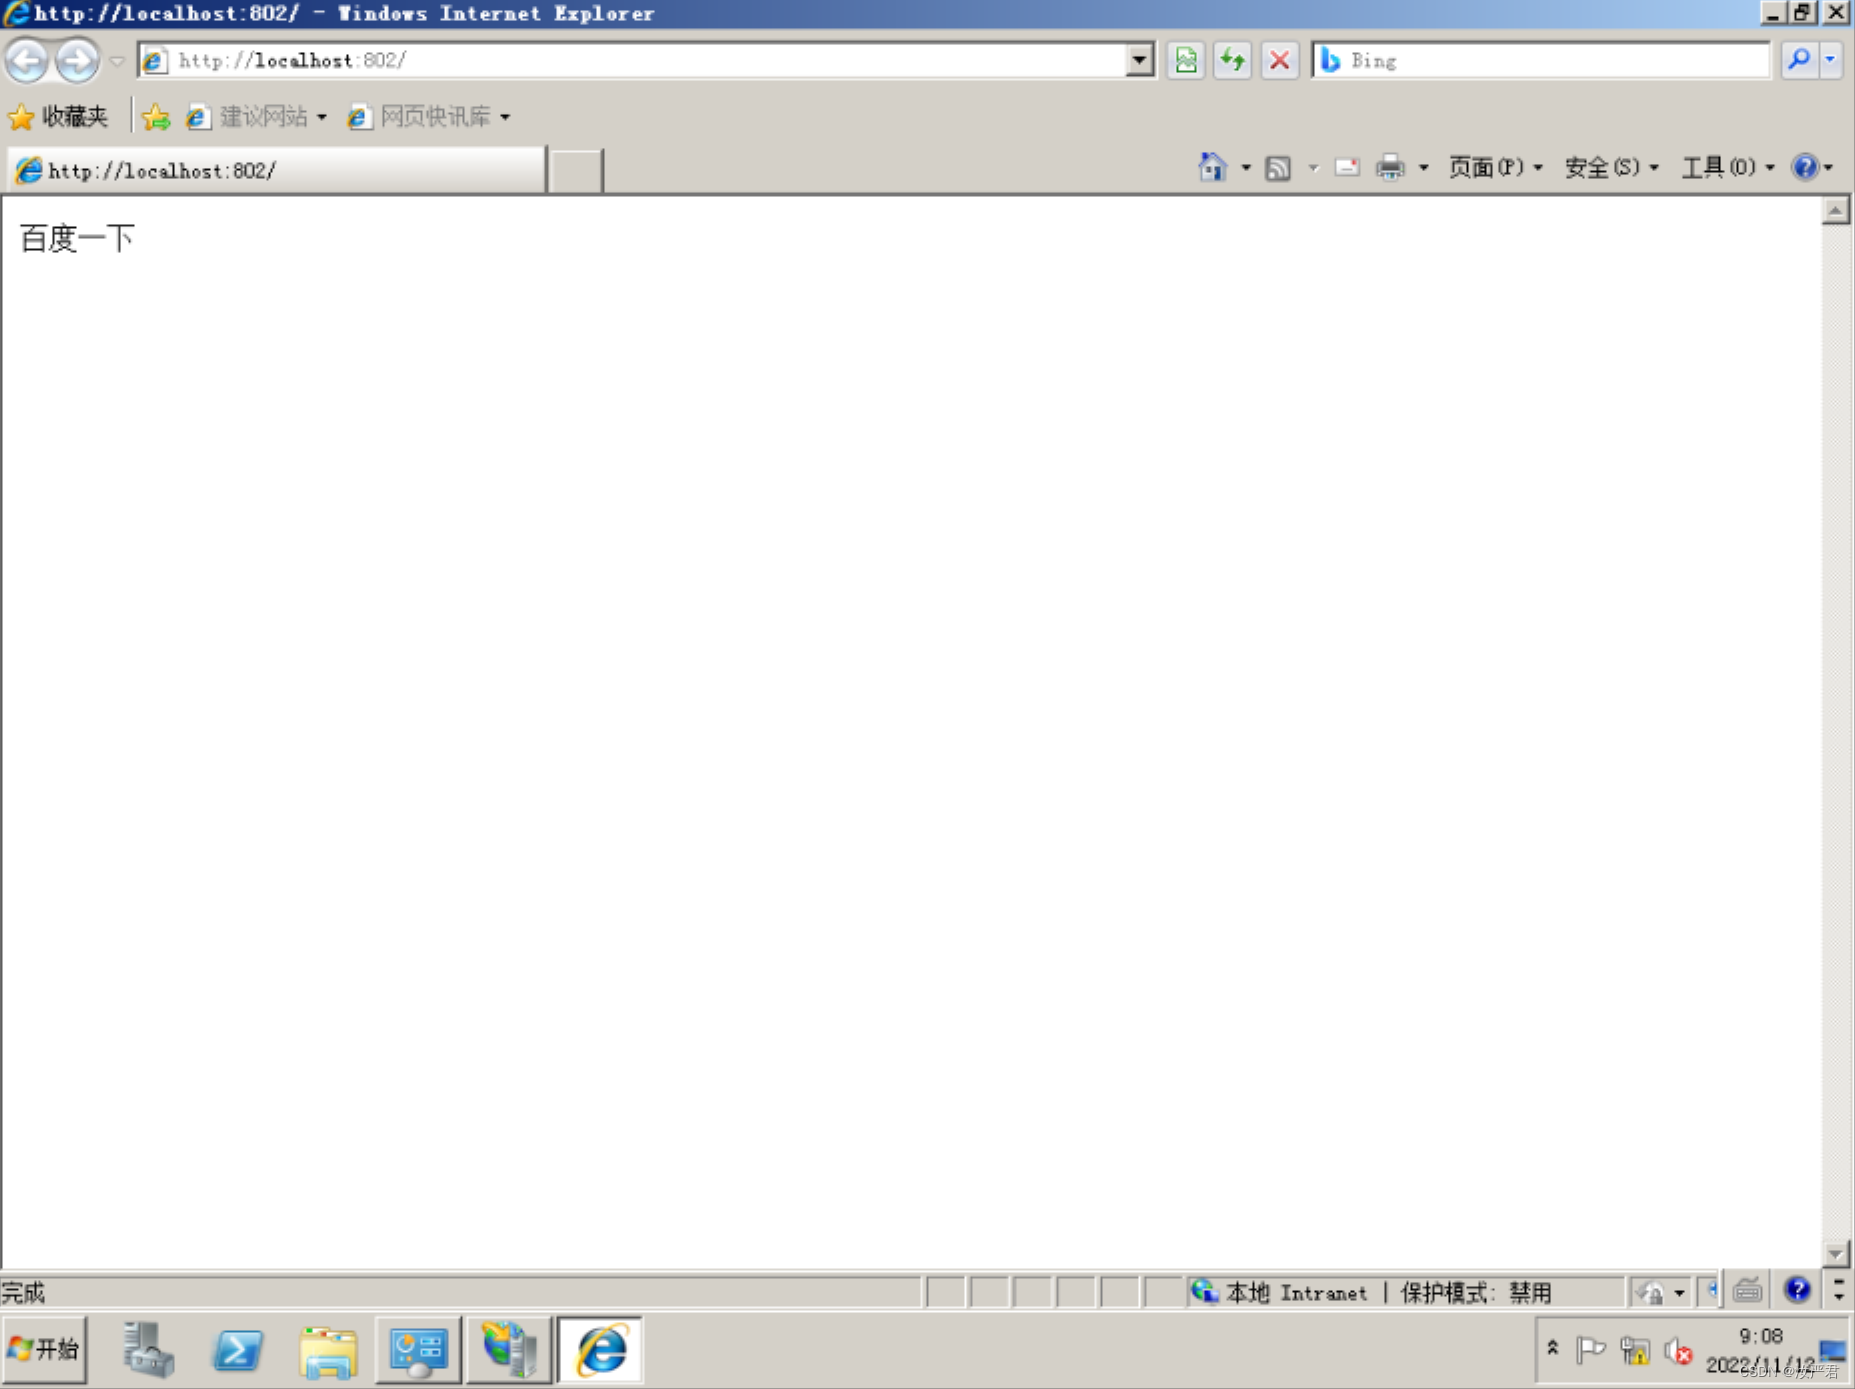1855x1389 pixels.
Task: Expand the Home button dropdown arrow
Action: tap(1246, 167)
